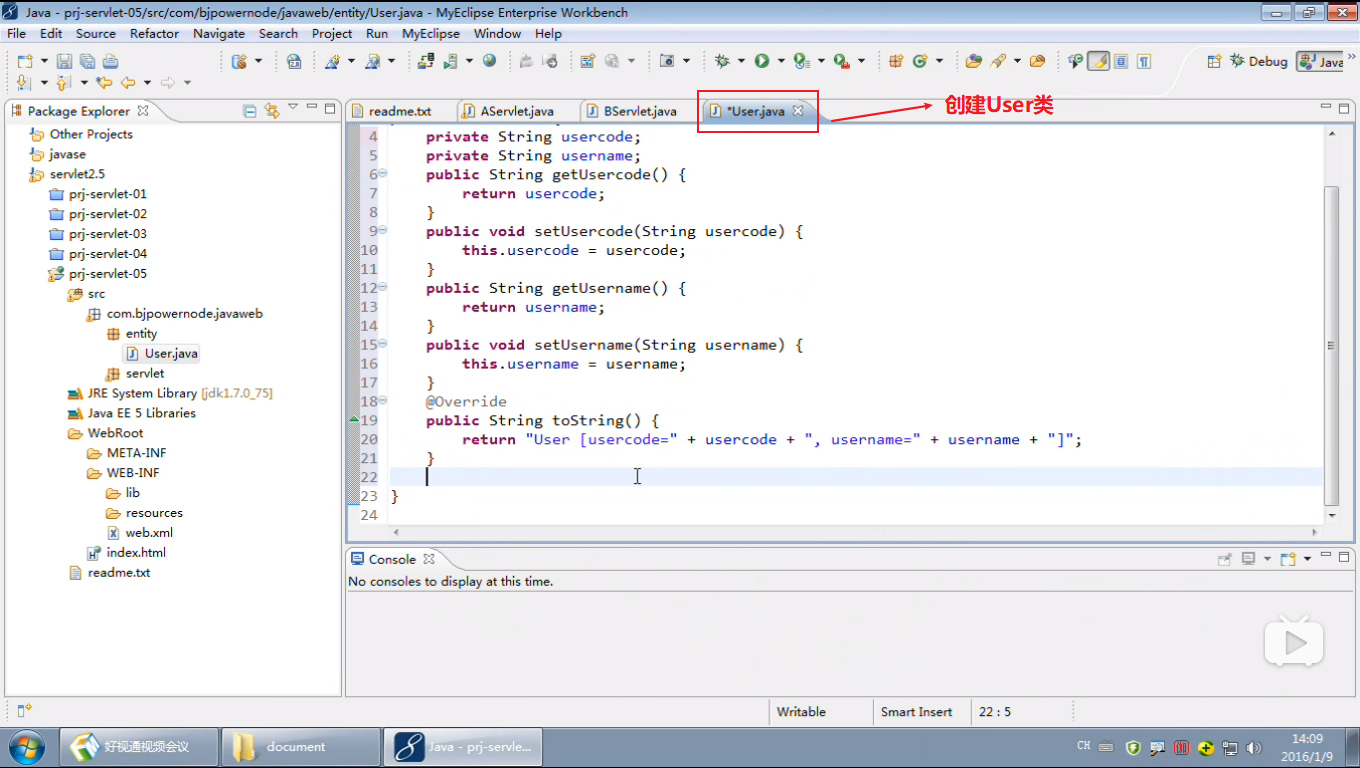This screenshot has height=768, width=1360.
Task: Toggle Link with Editor in Package Explorer
Action: [x=271, y=111]
